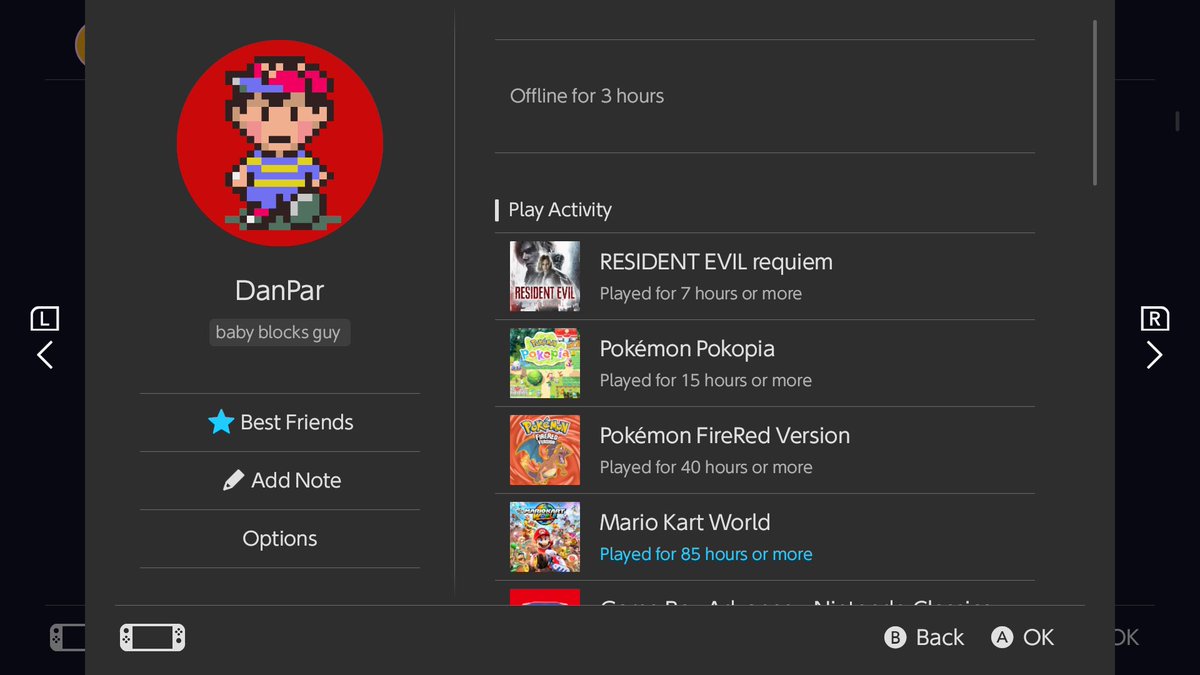Screen dimensions: 1200x675
Task: Click the Play Activity section heading
Action: point(560,210)
